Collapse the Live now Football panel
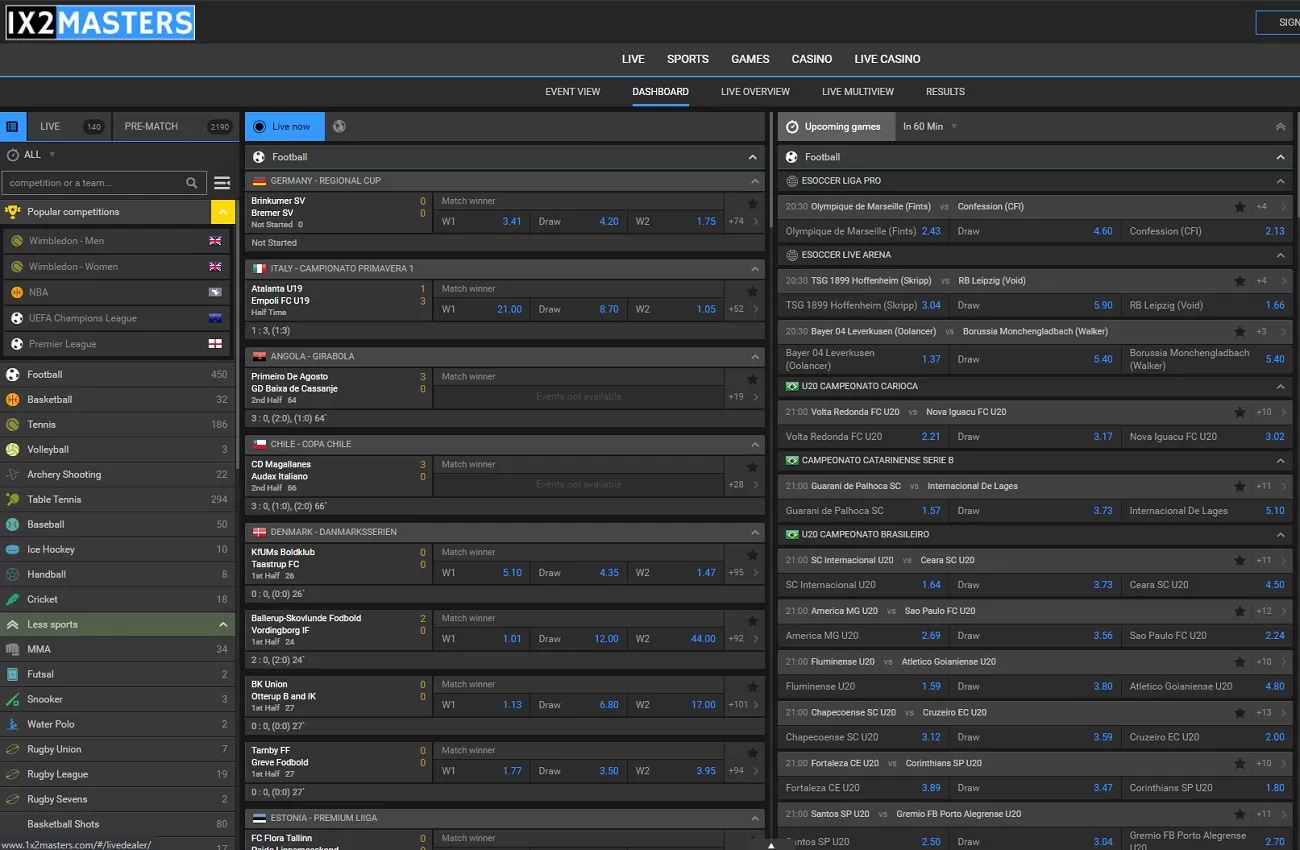The height and width of the screenshot is (850, 1300). click(753, 157)
